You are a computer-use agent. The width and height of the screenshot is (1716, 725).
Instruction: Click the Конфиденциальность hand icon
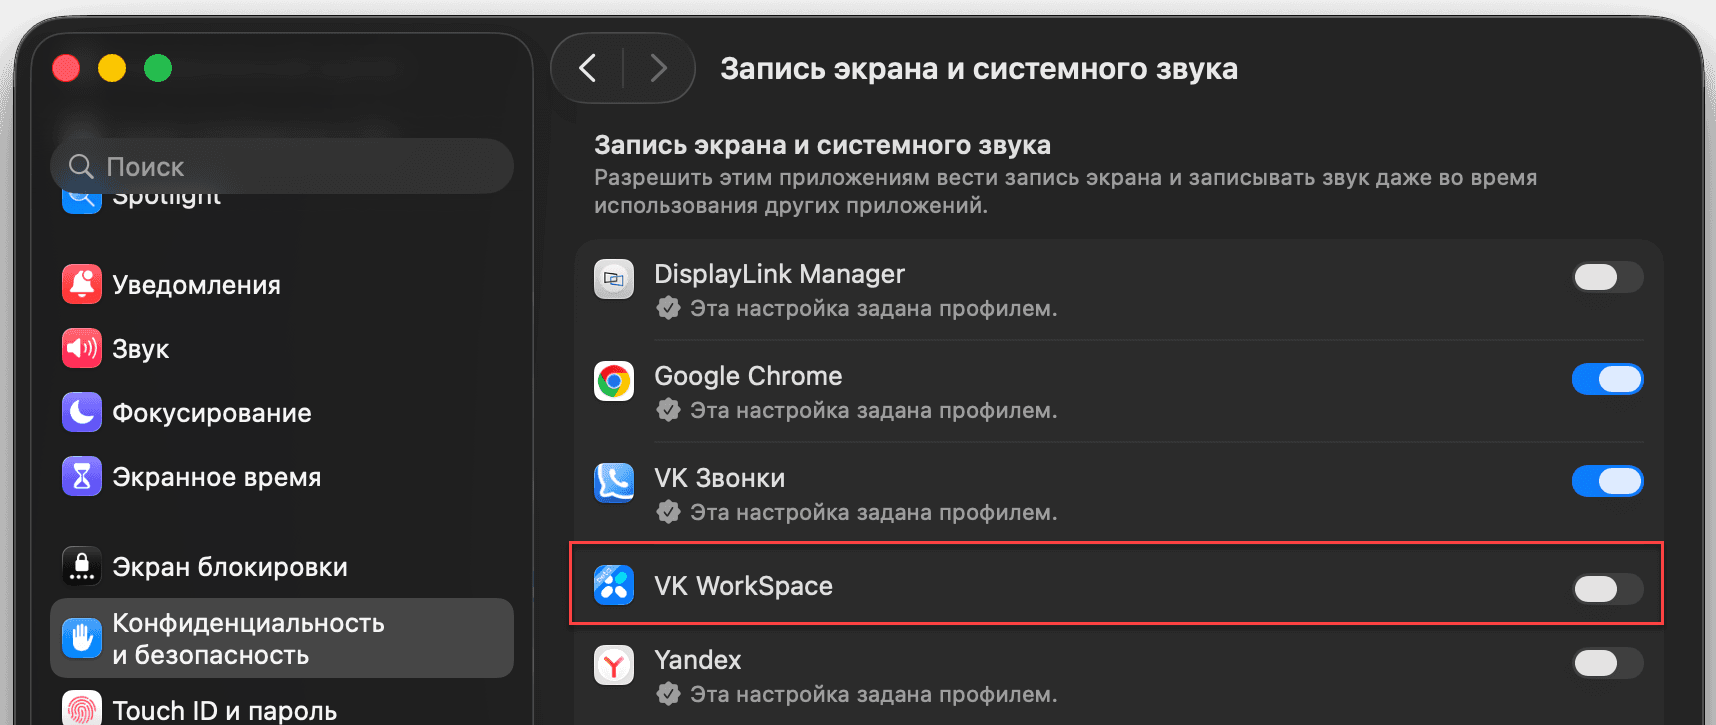[x=82, y=638]
